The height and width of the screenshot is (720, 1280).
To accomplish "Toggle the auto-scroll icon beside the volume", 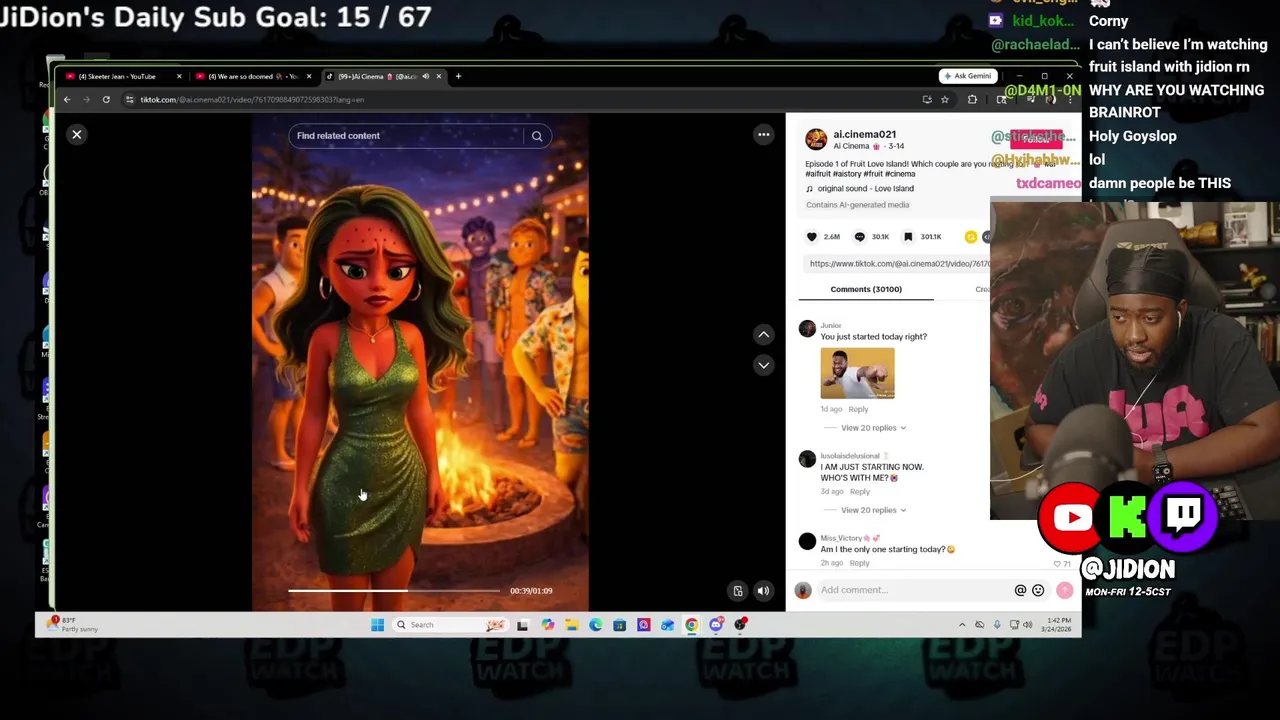I will [x=738, y=591].
